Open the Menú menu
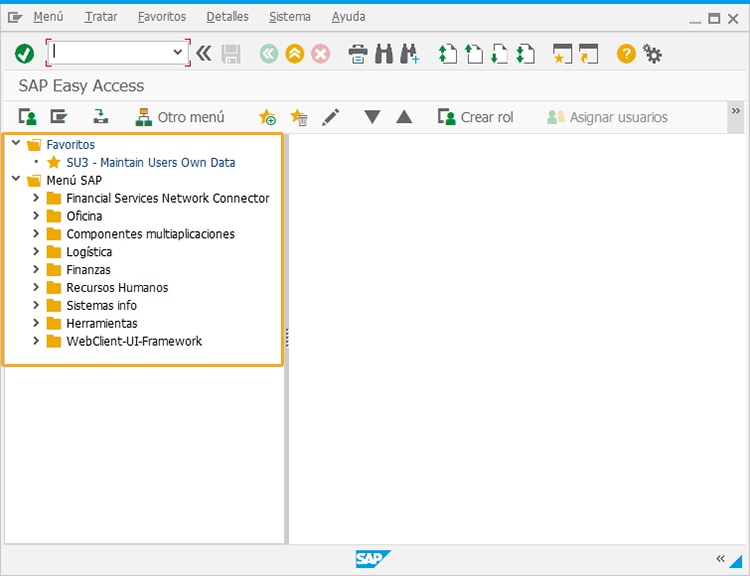The height and width of the screenshot is (576, 750). coord(48,17)
